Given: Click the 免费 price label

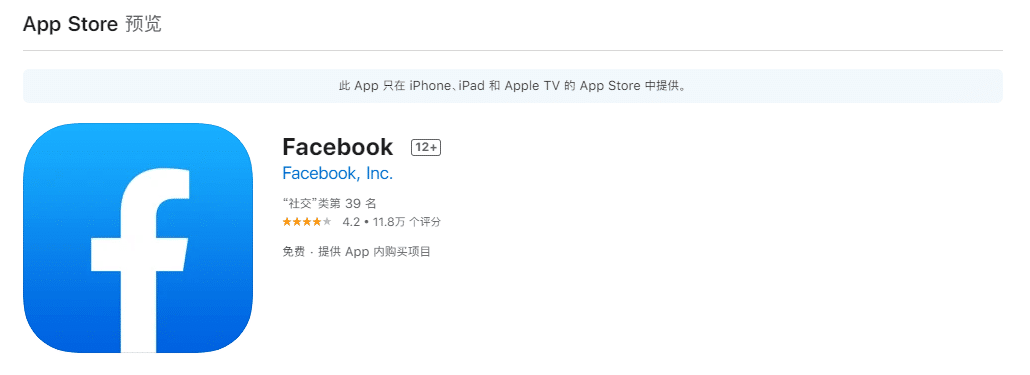Looking at the screenshot, I should tap(294, 252).
